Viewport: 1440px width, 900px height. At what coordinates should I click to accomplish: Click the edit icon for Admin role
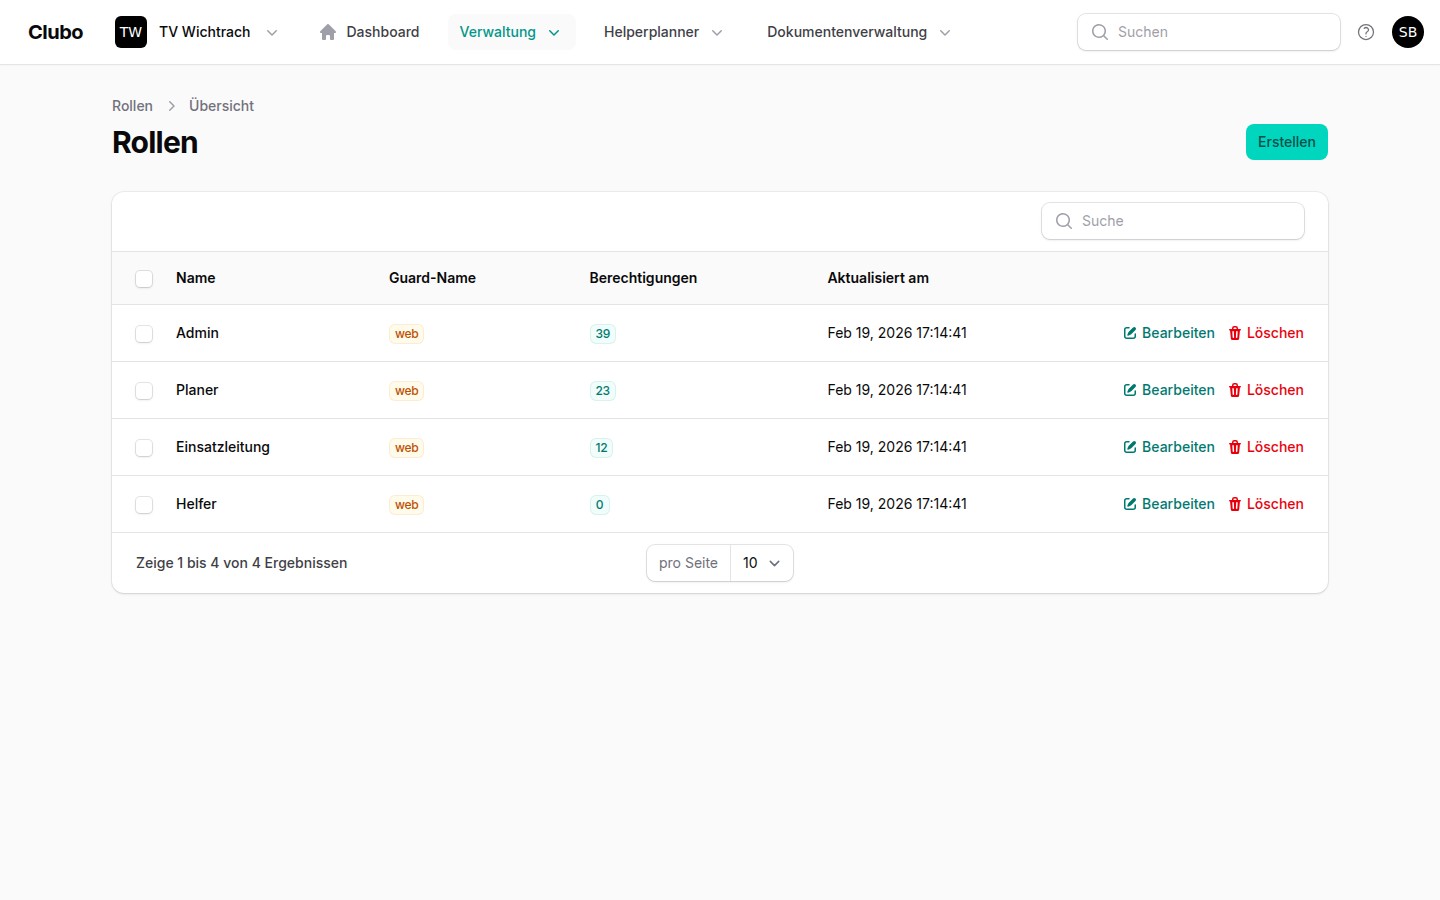[x=1130, y=333]
